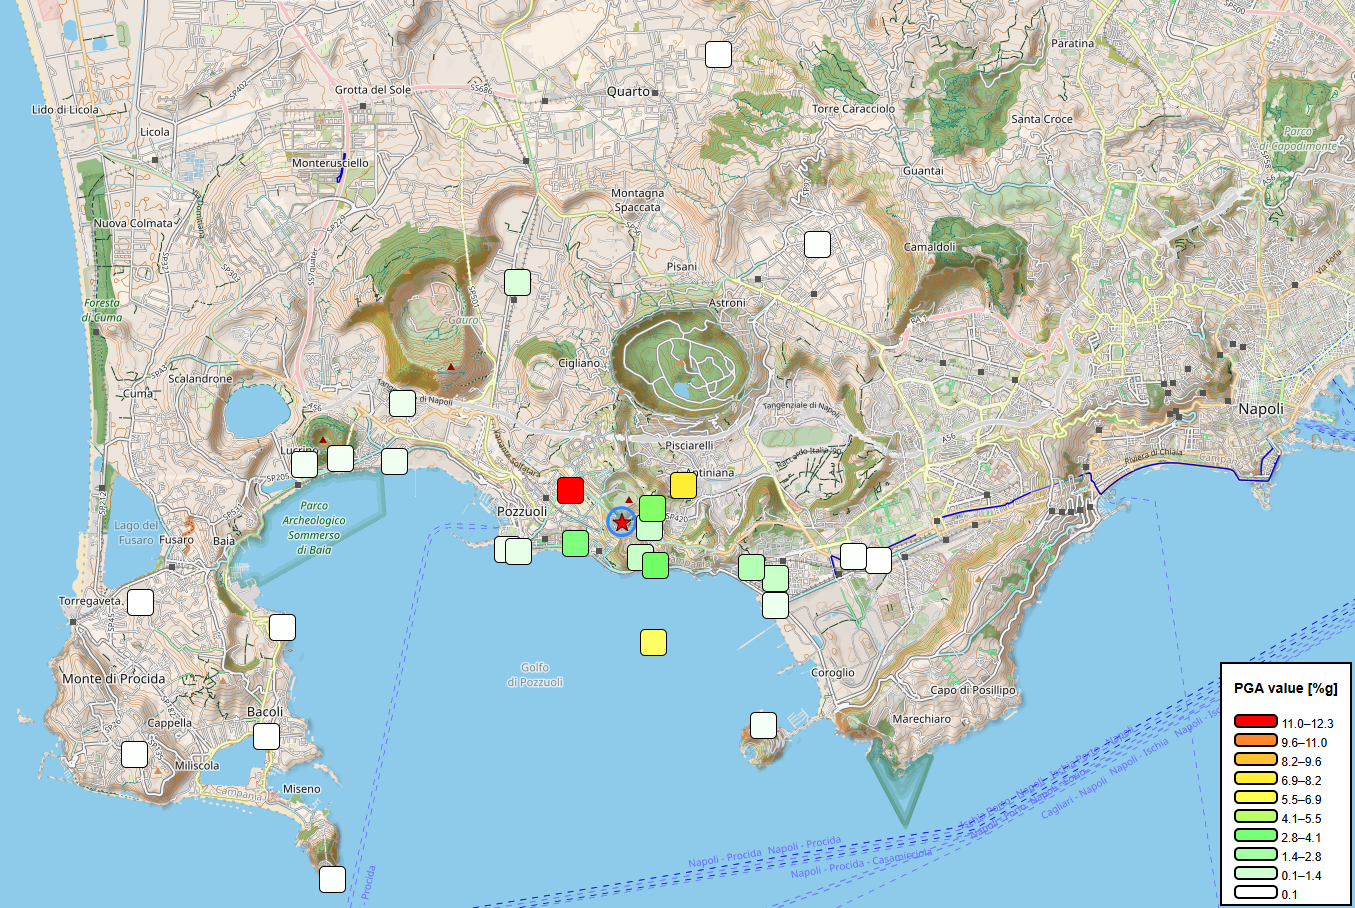
Task: Click the Napoli city label
Action: (x=1260, y=409)
